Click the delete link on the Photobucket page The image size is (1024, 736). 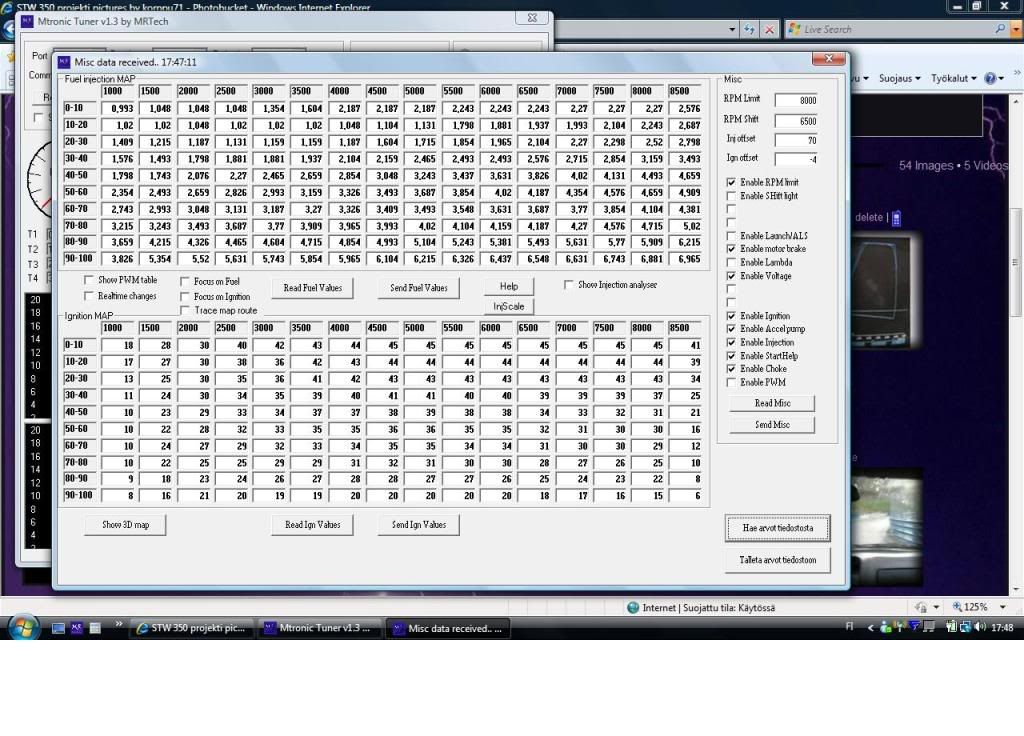(869, 217)
